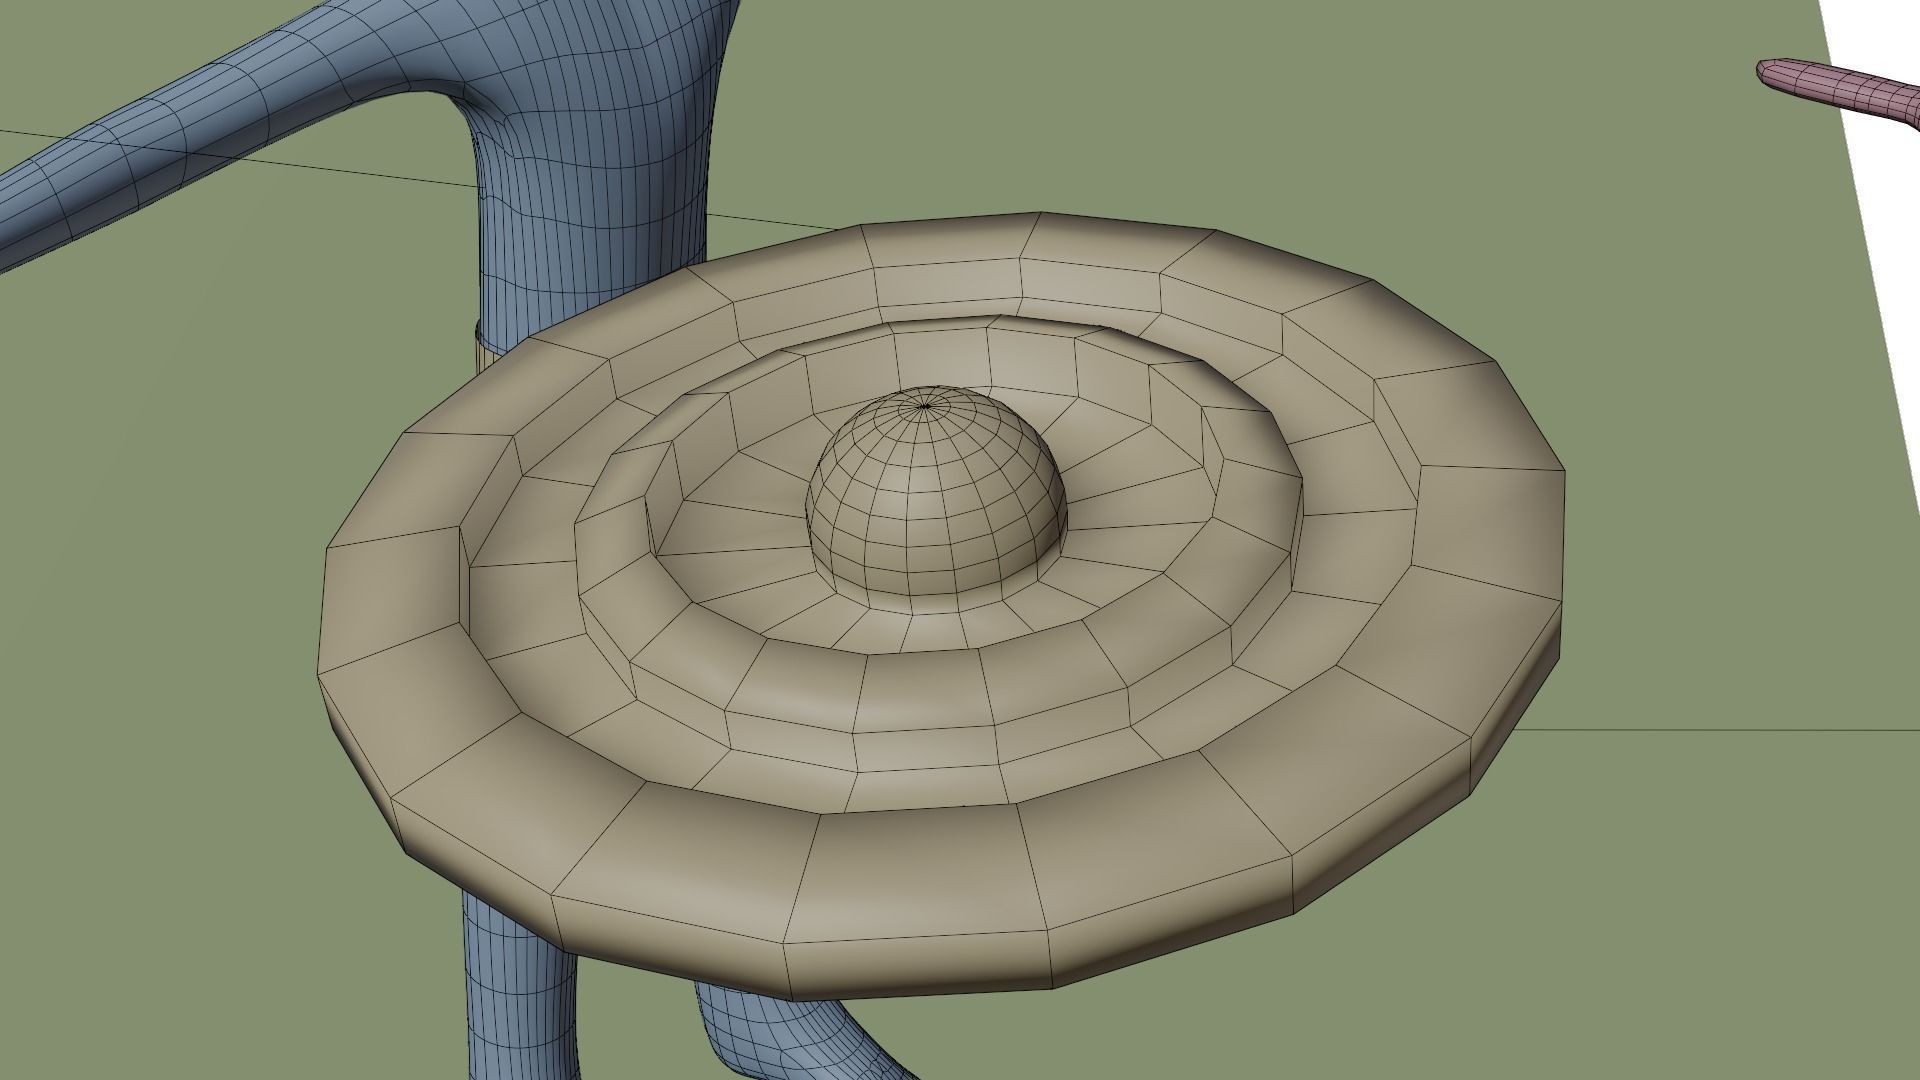The height and width of the screenshot is (1080, 1920).
Task: Select the far back face of the outer ring
Action: pyautogui.click(x=950, y=240)
